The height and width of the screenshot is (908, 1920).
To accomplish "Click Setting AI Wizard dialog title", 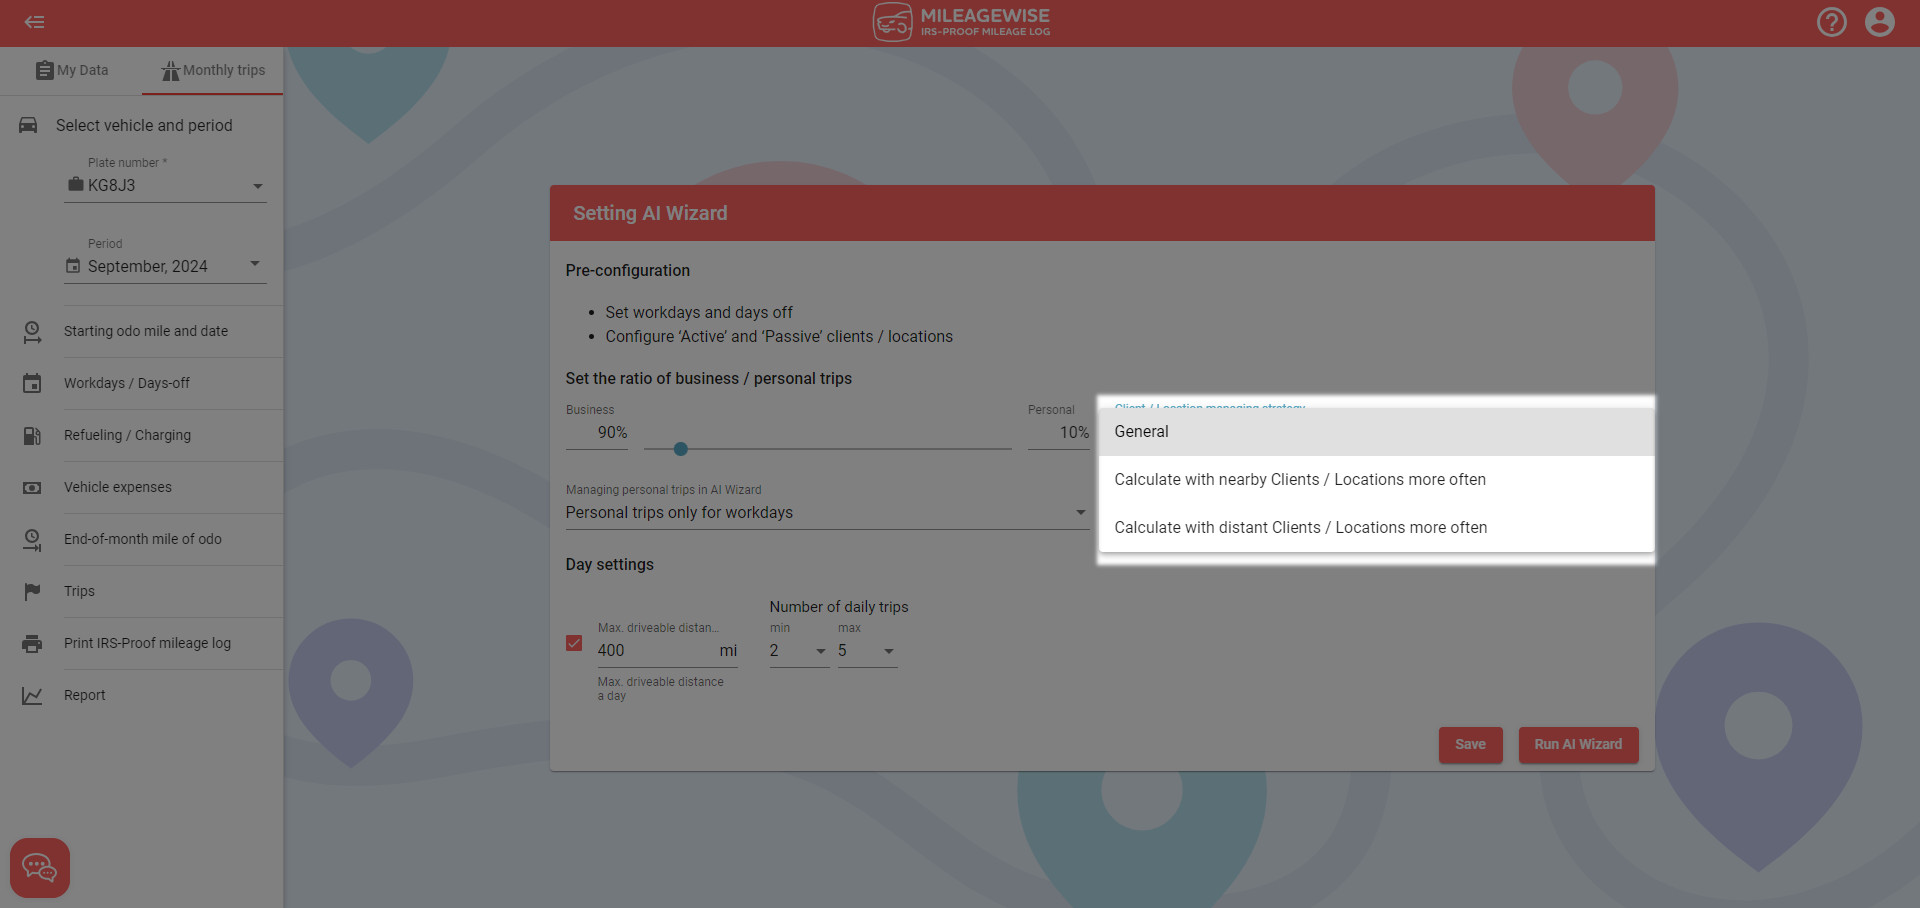I will [650, 213].
